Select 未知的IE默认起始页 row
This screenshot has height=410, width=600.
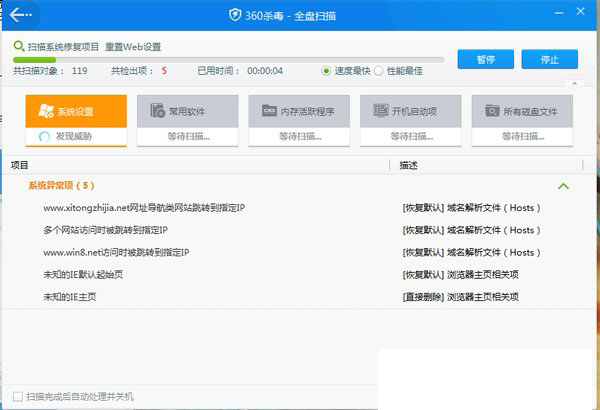(x=83, y=274)
